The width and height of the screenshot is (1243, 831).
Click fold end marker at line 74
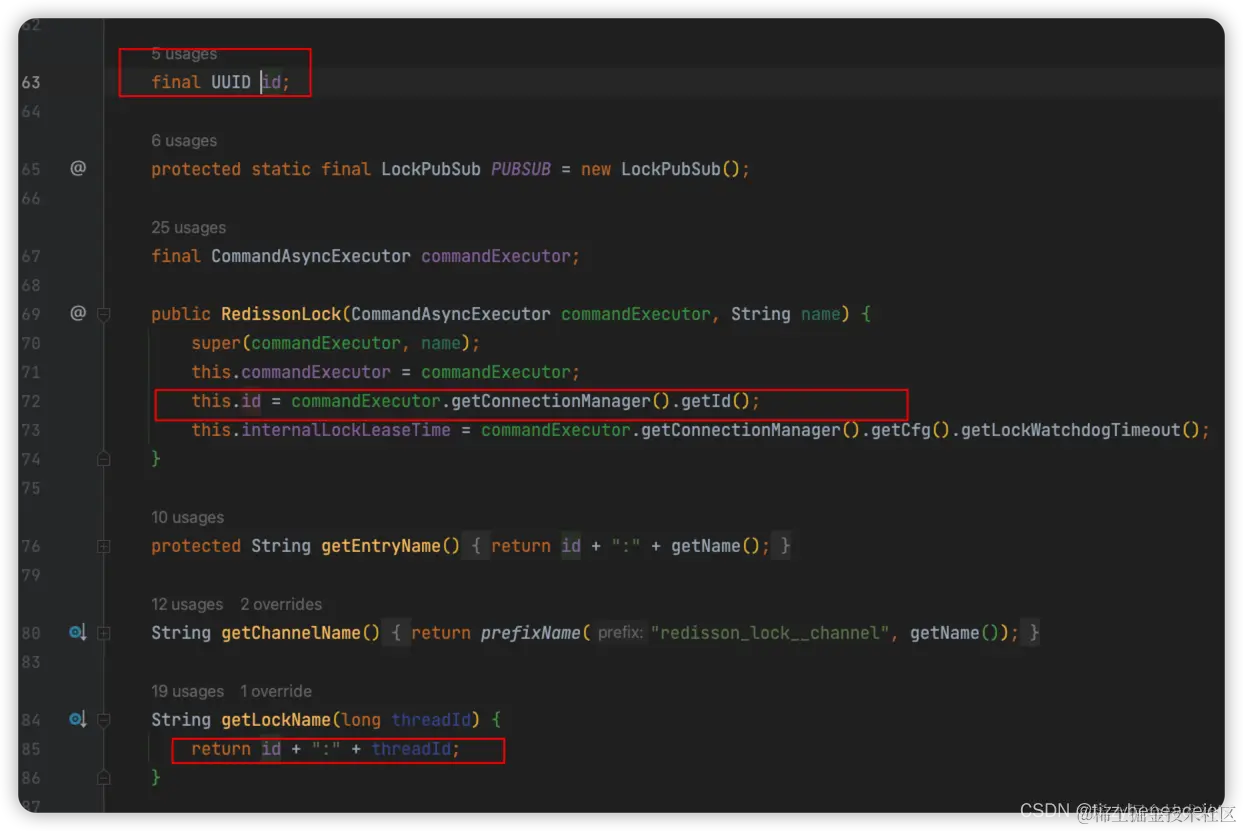(x=103, y=458)
